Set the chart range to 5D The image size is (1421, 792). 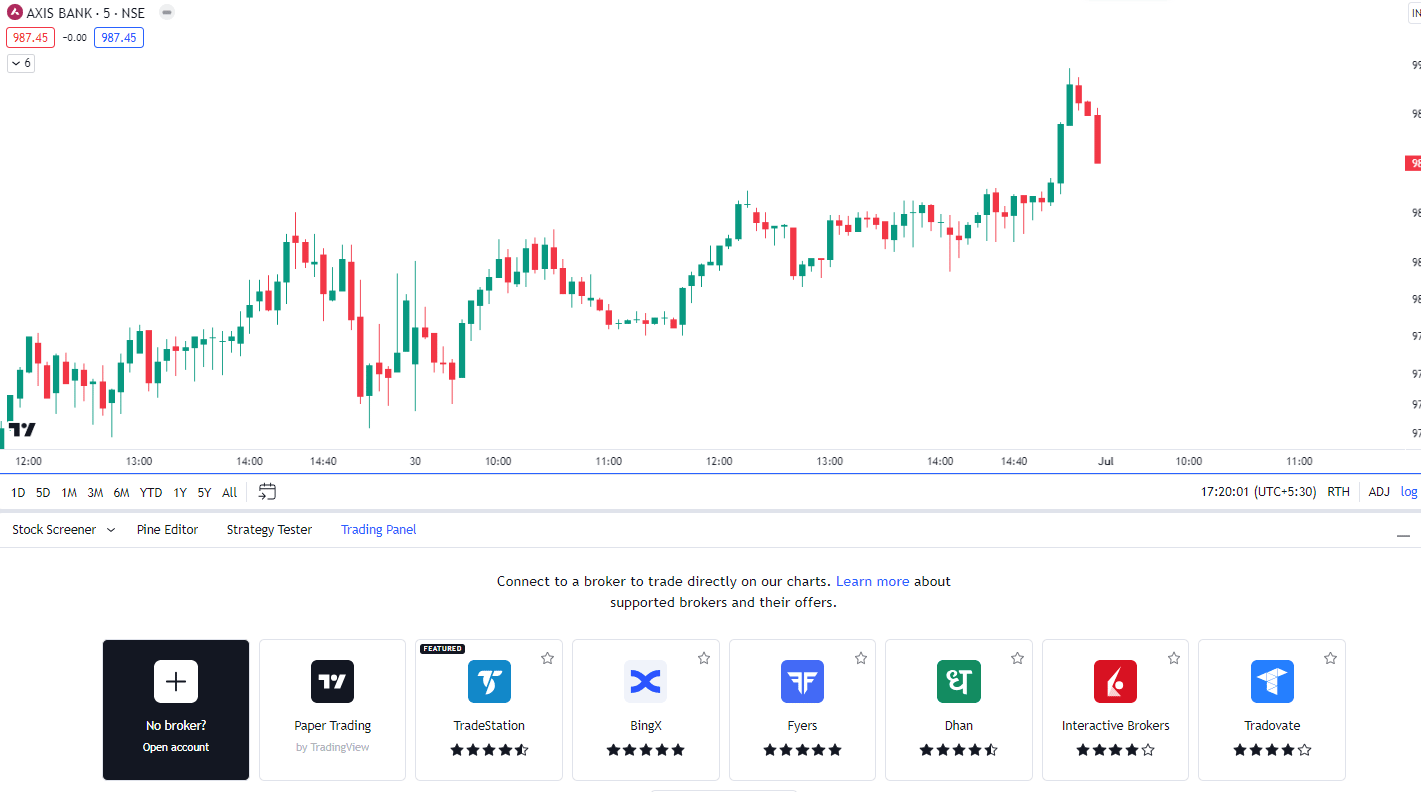pos(43,492)
